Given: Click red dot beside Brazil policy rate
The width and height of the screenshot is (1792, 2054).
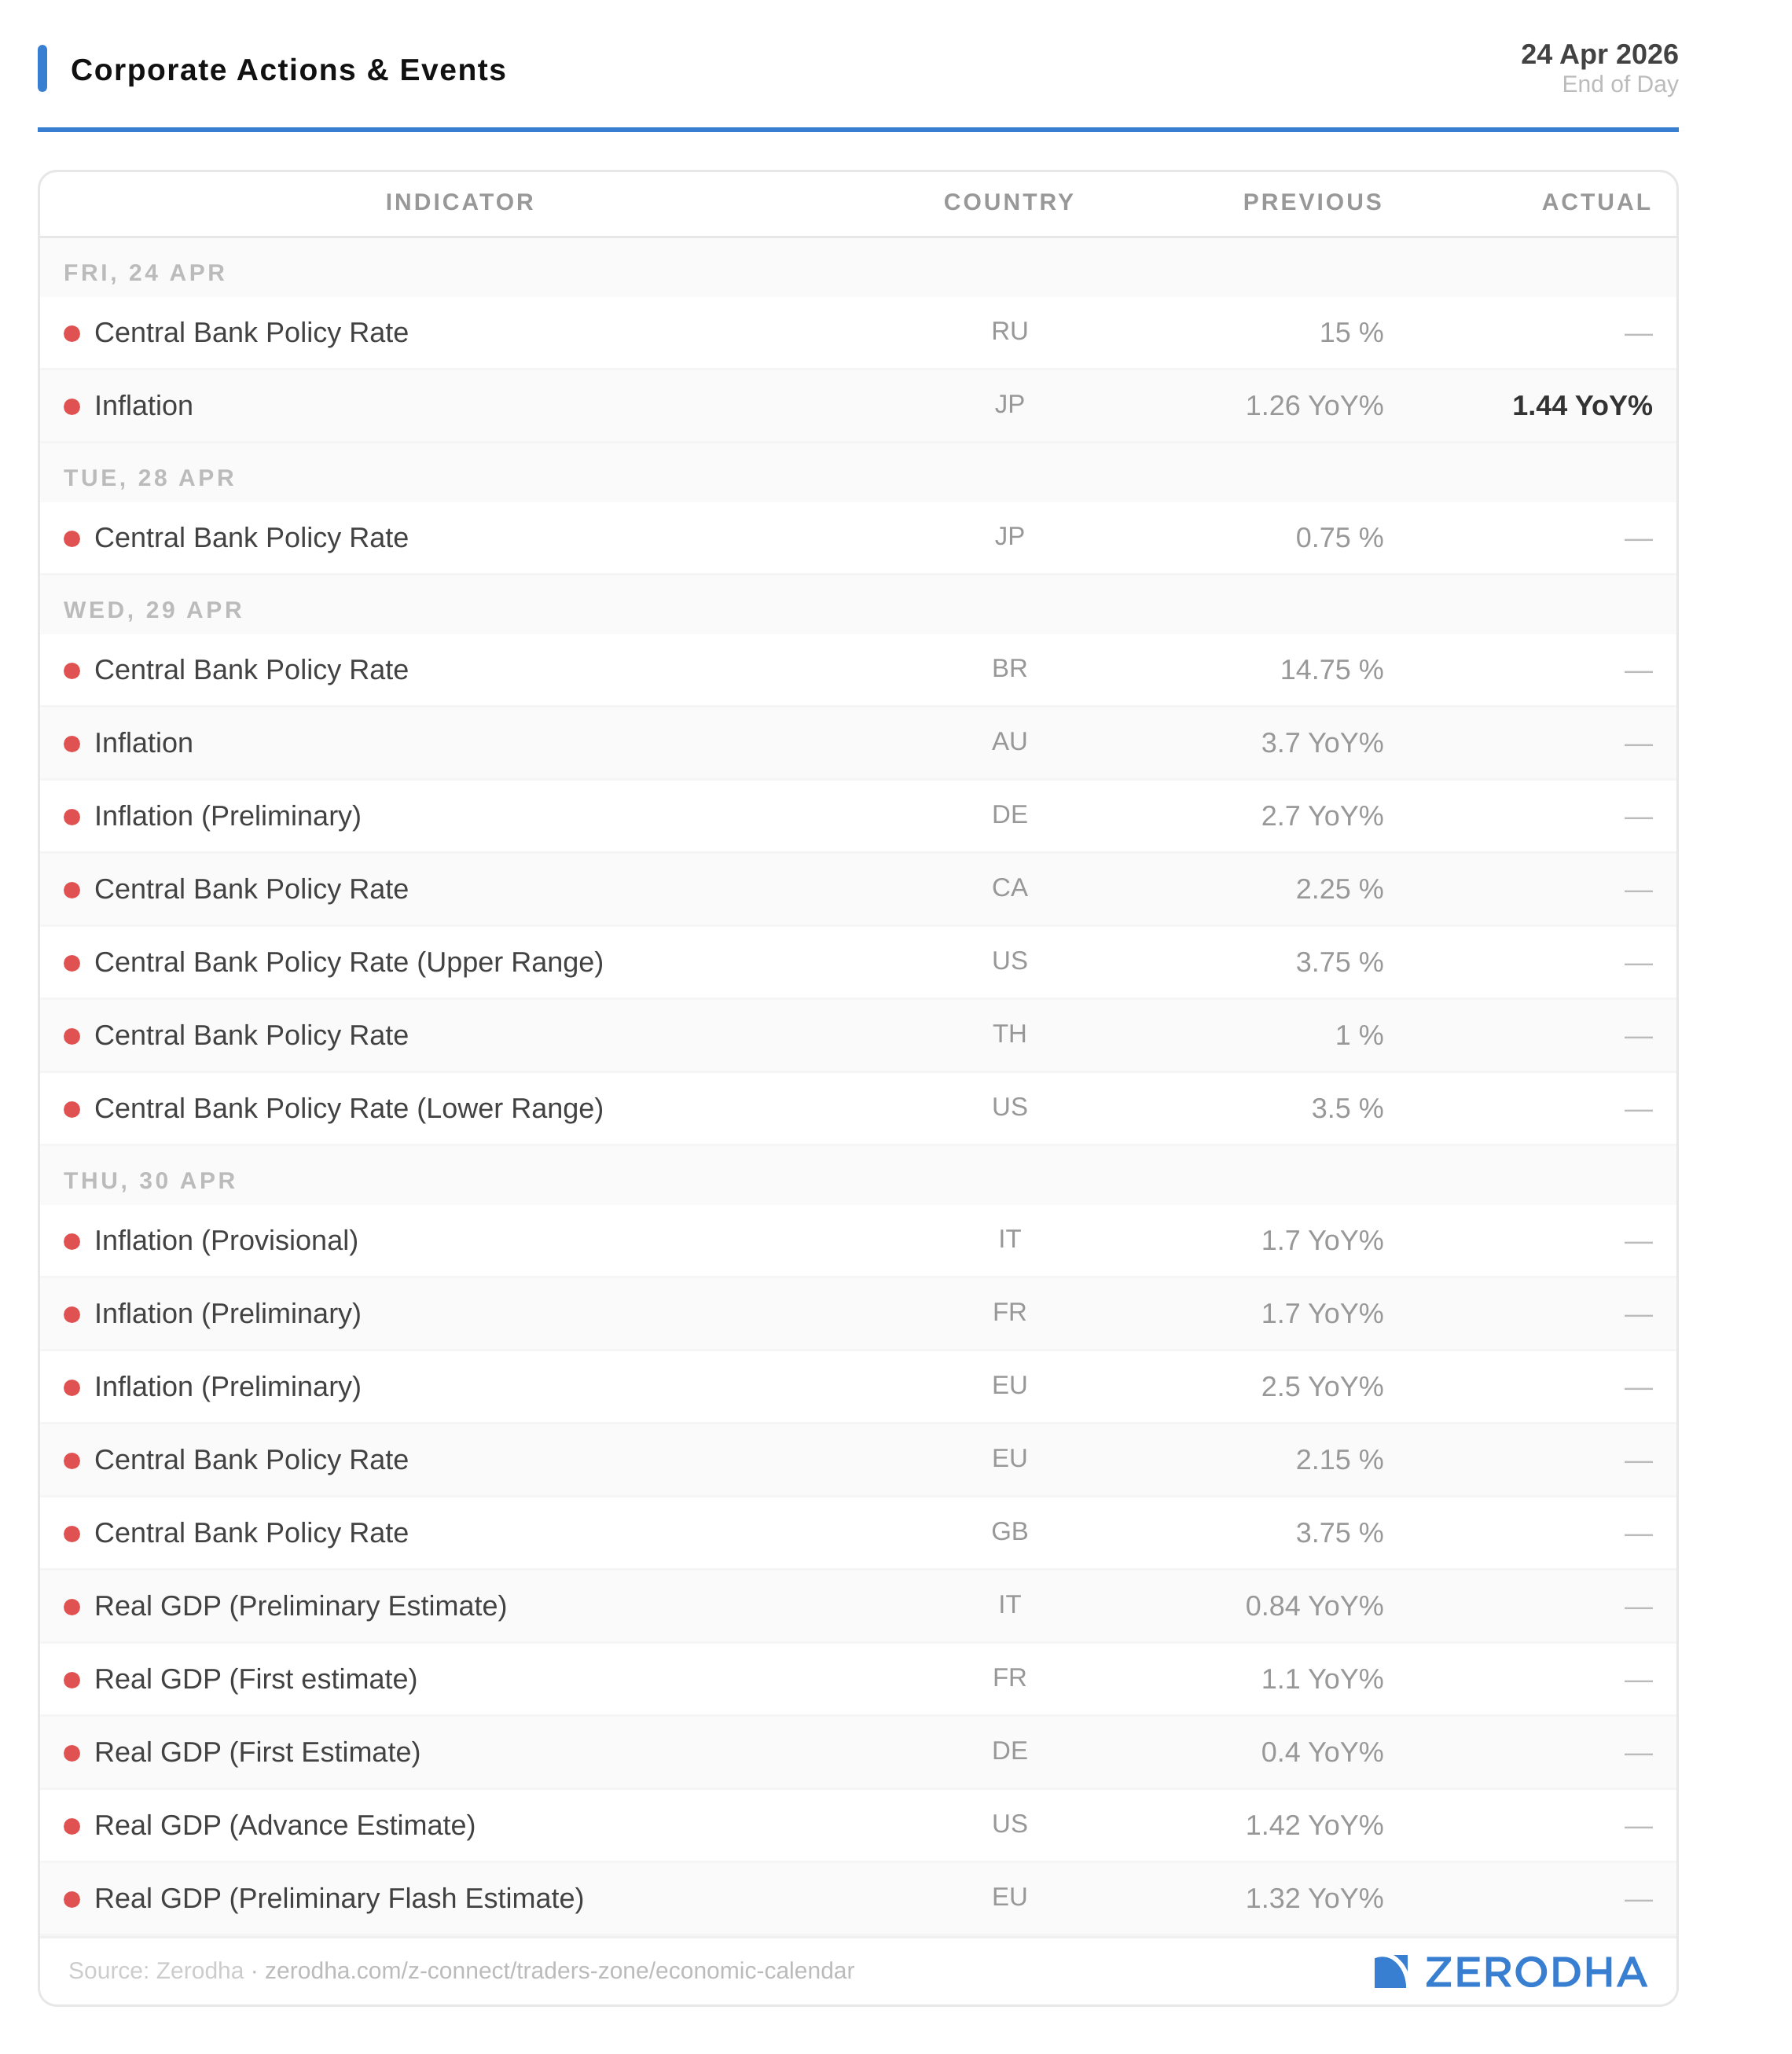Looking at the screenshot, I should [72, 671].
